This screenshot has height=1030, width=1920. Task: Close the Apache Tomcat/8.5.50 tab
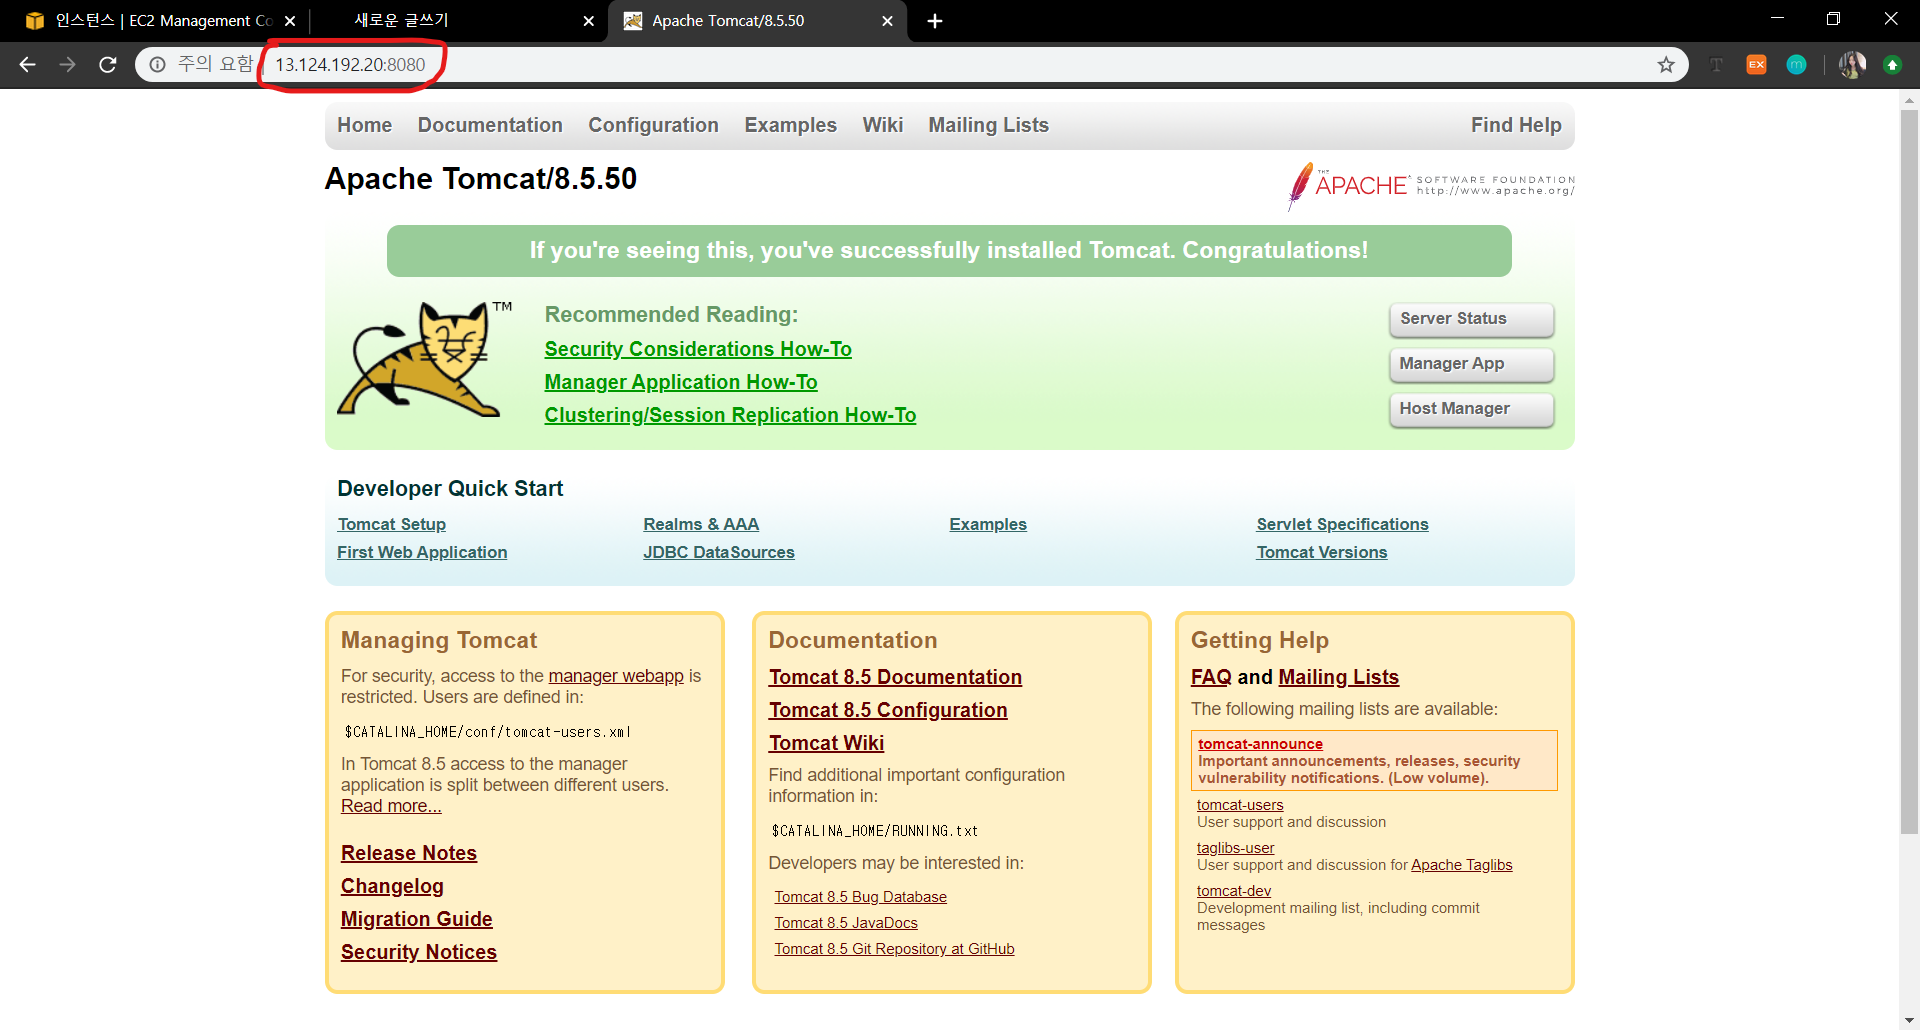click(887, 21)
